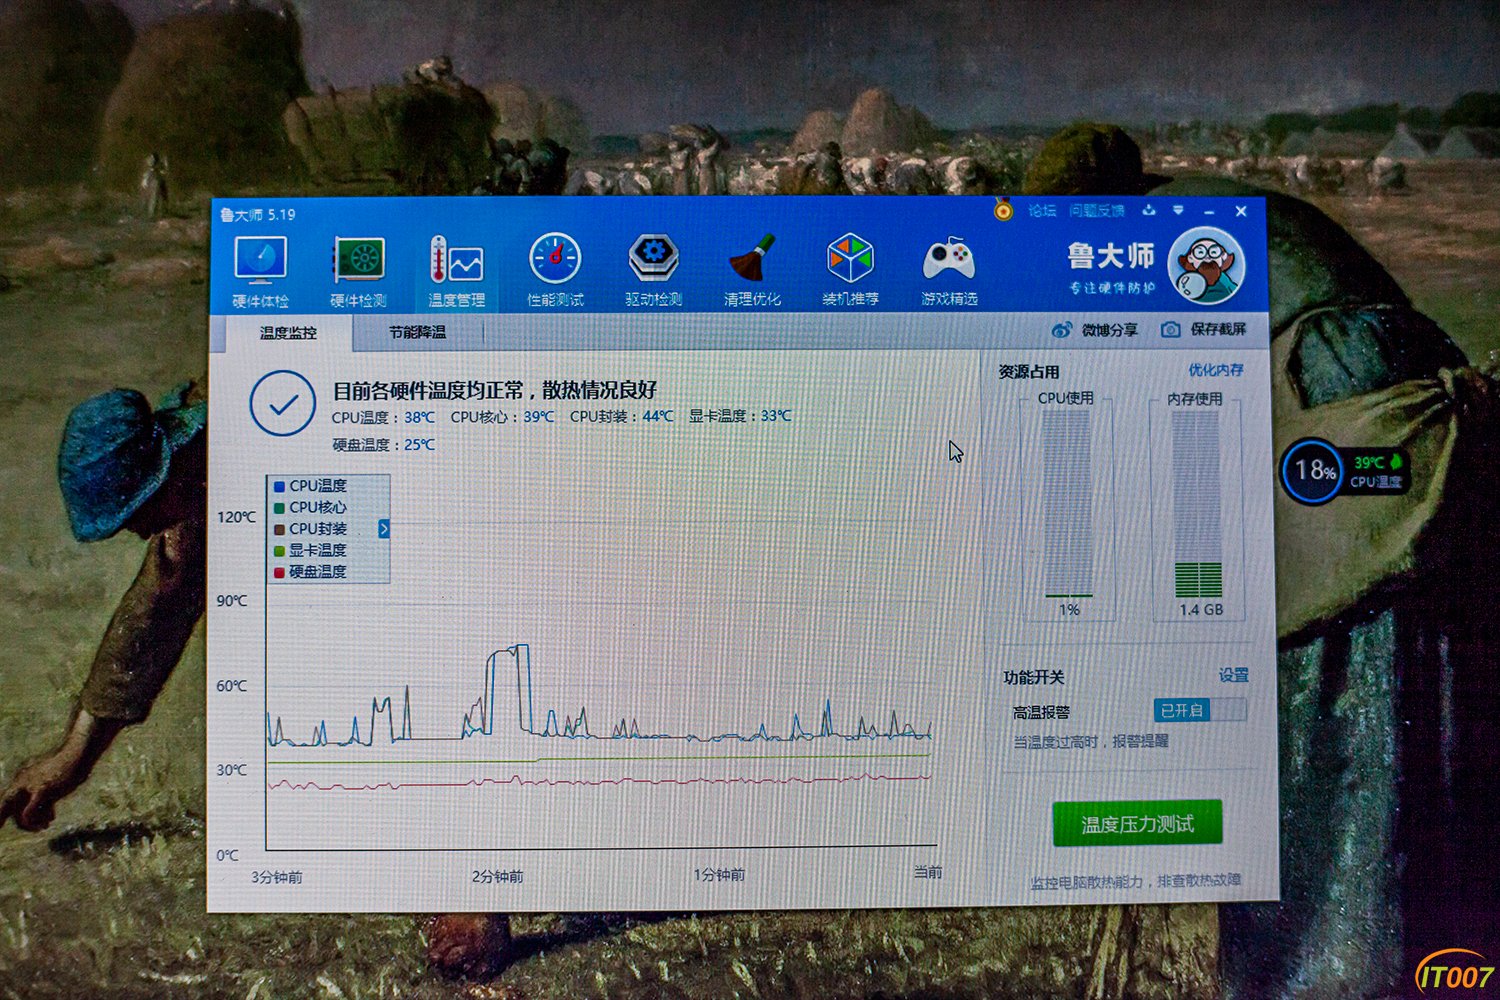Click the '当前' time axis label
Image resolution: width=1500 pixels, height=1000 pixels.
[928, 872]
